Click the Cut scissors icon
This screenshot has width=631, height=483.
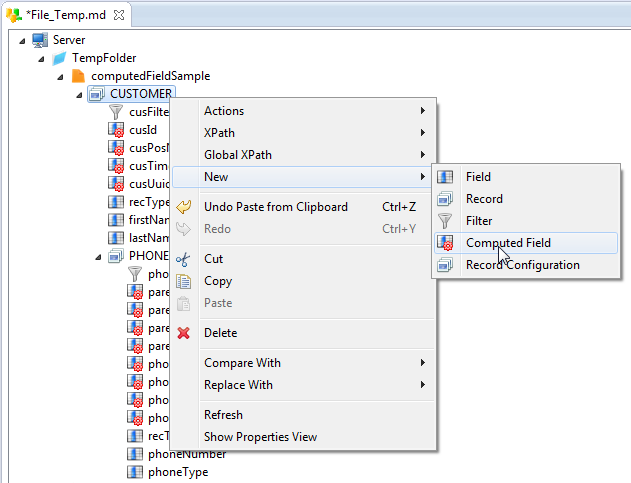[x=183, y=259]
